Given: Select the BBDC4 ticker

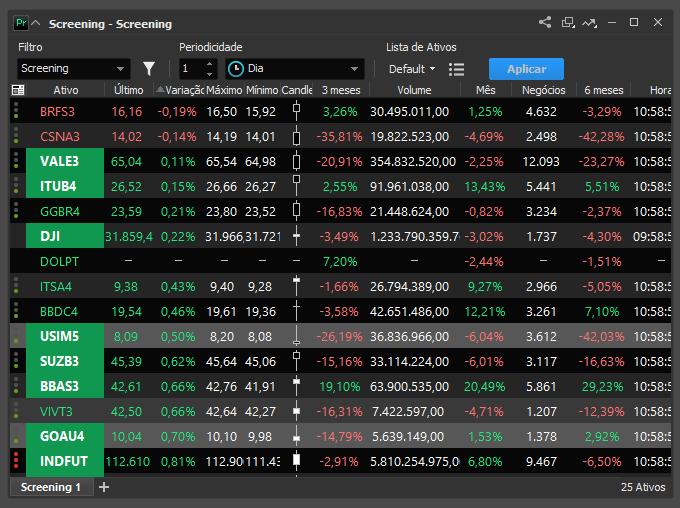Looking at the screenshot, I should [x=59, y=311].
